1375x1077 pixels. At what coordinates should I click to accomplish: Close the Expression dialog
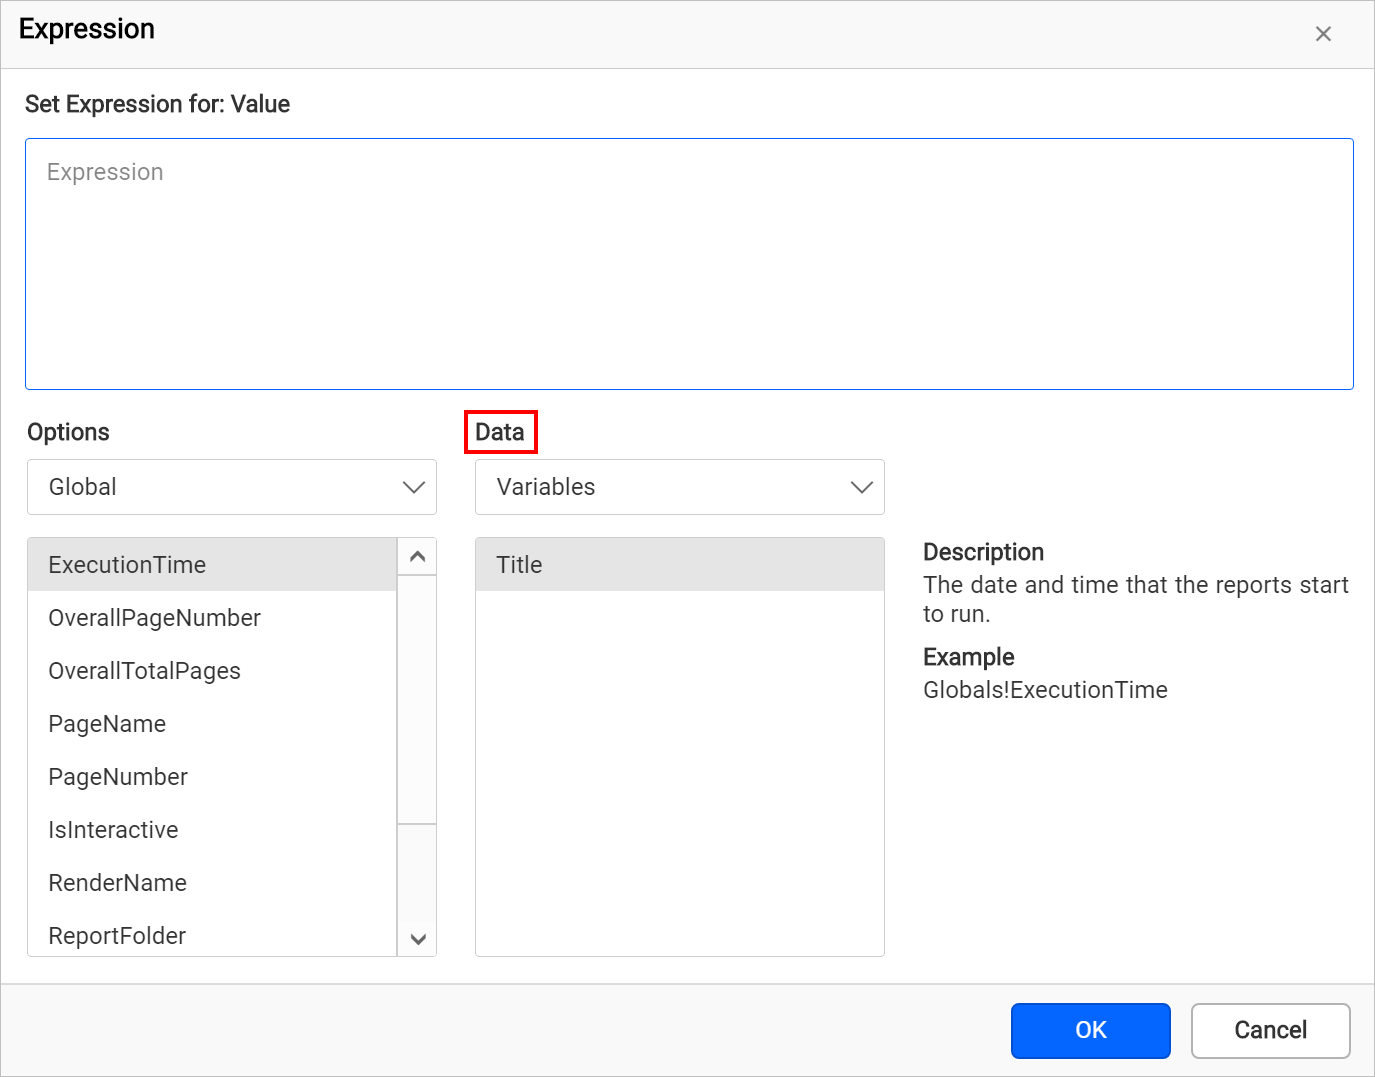(1323, 33)
